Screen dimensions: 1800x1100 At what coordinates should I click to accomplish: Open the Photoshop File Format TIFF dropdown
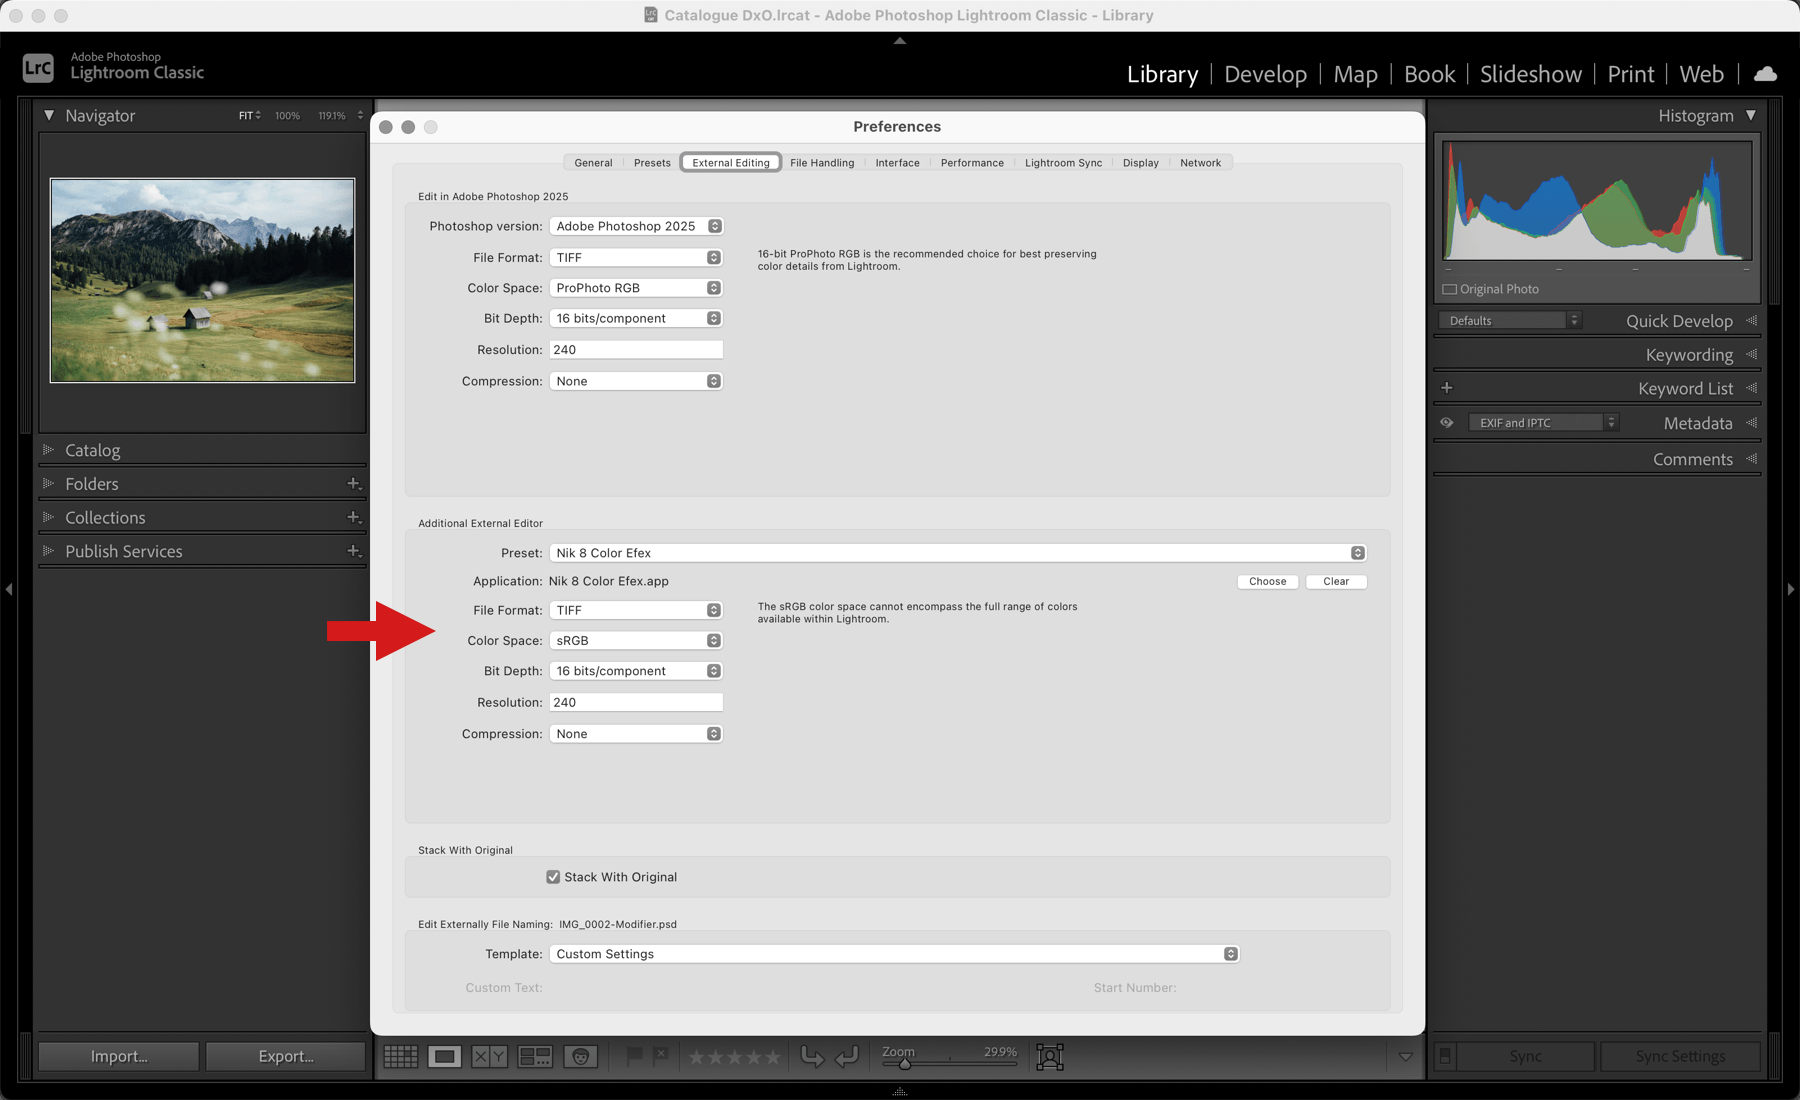click(636, 257)
